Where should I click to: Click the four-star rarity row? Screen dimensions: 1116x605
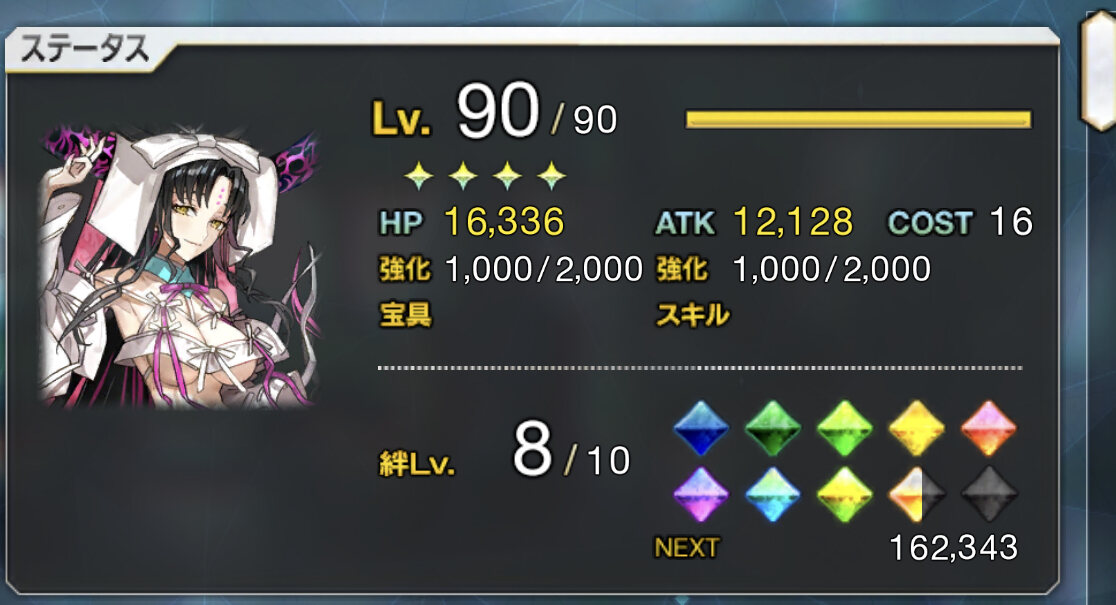pyautogui.click(x=485, y=175)
